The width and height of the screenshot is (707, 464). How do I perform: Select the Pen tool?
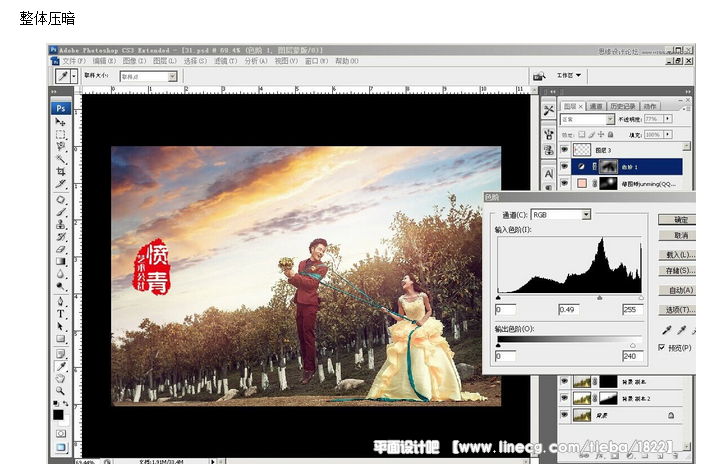pos(60,301)
